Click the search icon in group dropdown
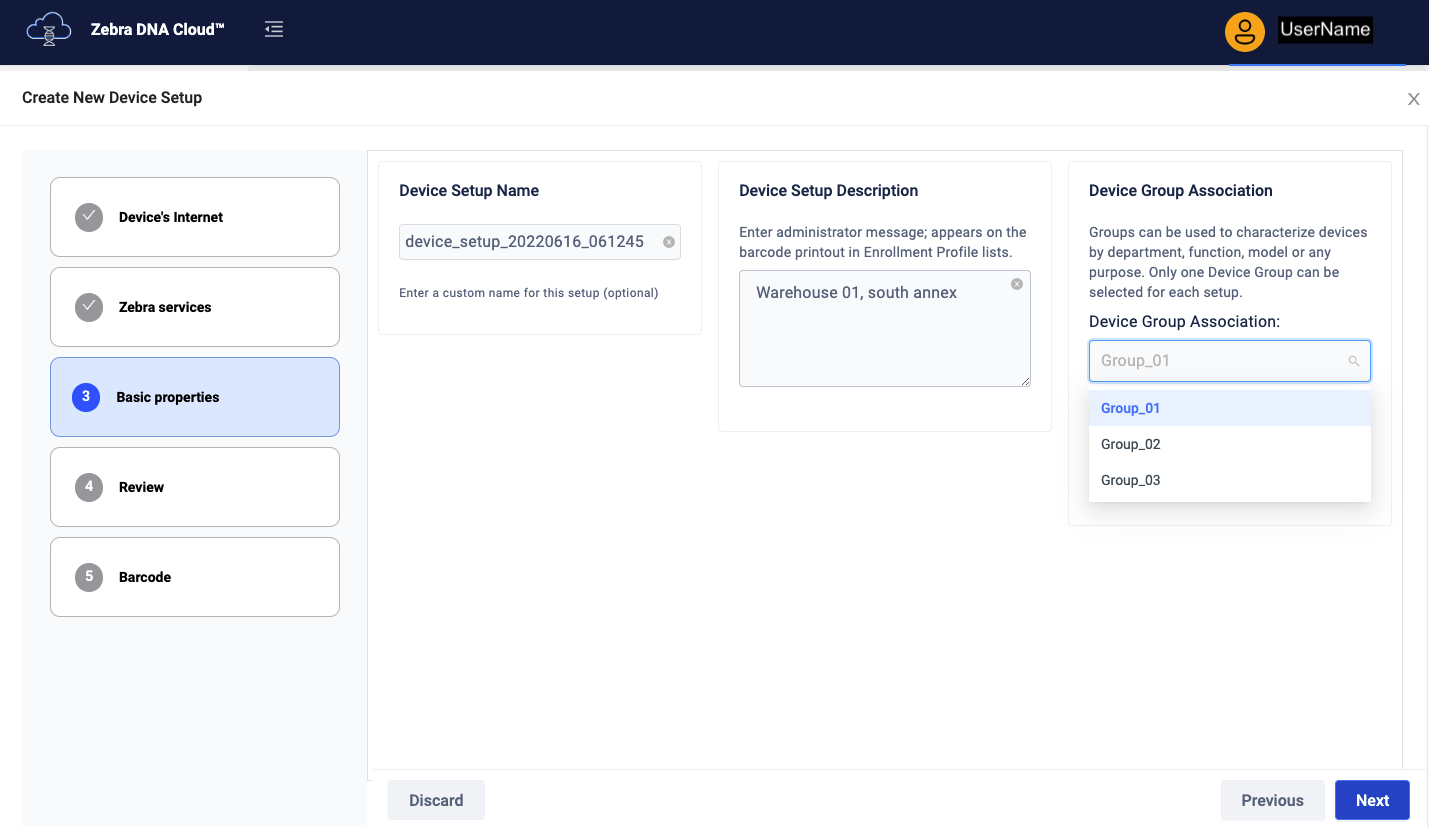The width and height of the screenshot is (1429, 827). coord(1353,361)
